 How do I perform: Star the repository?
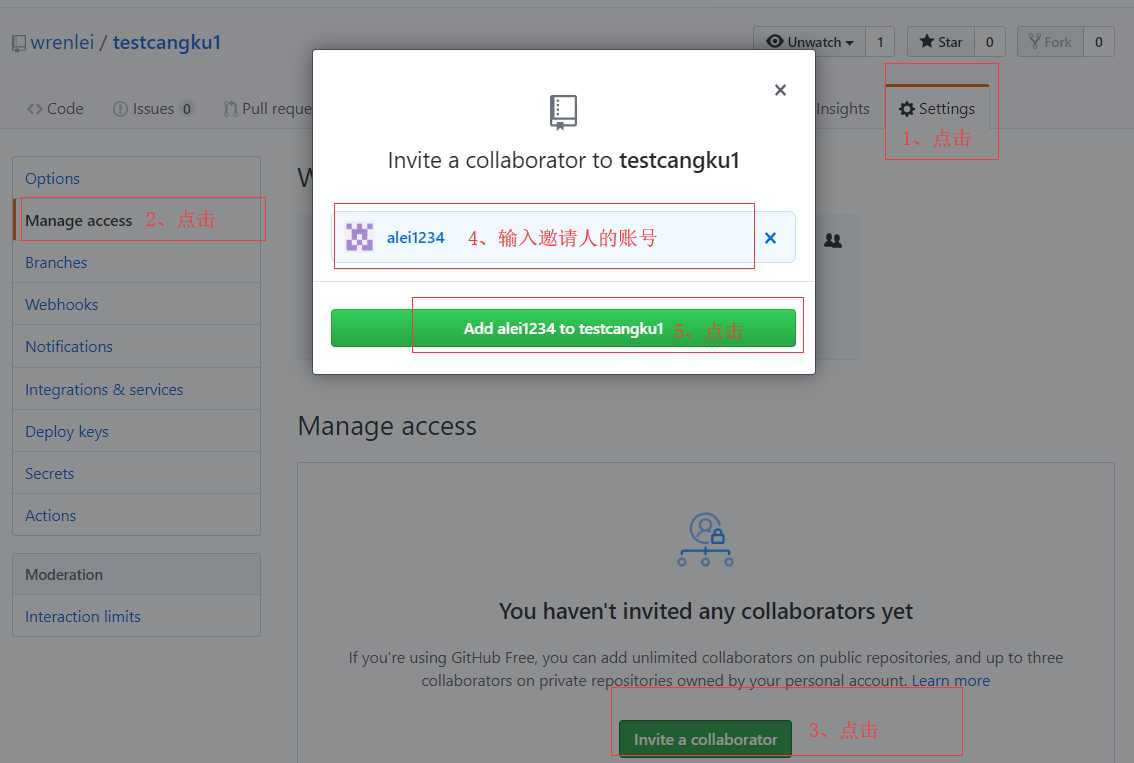(x=940, y=42)
